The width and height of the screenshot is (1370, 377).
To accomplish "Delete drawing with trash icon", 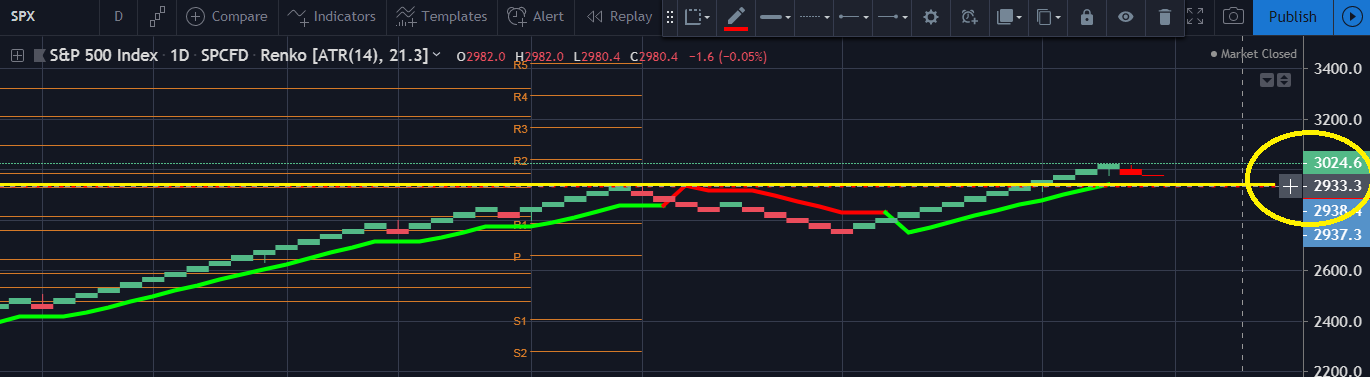I will (x=1164, y=17).
